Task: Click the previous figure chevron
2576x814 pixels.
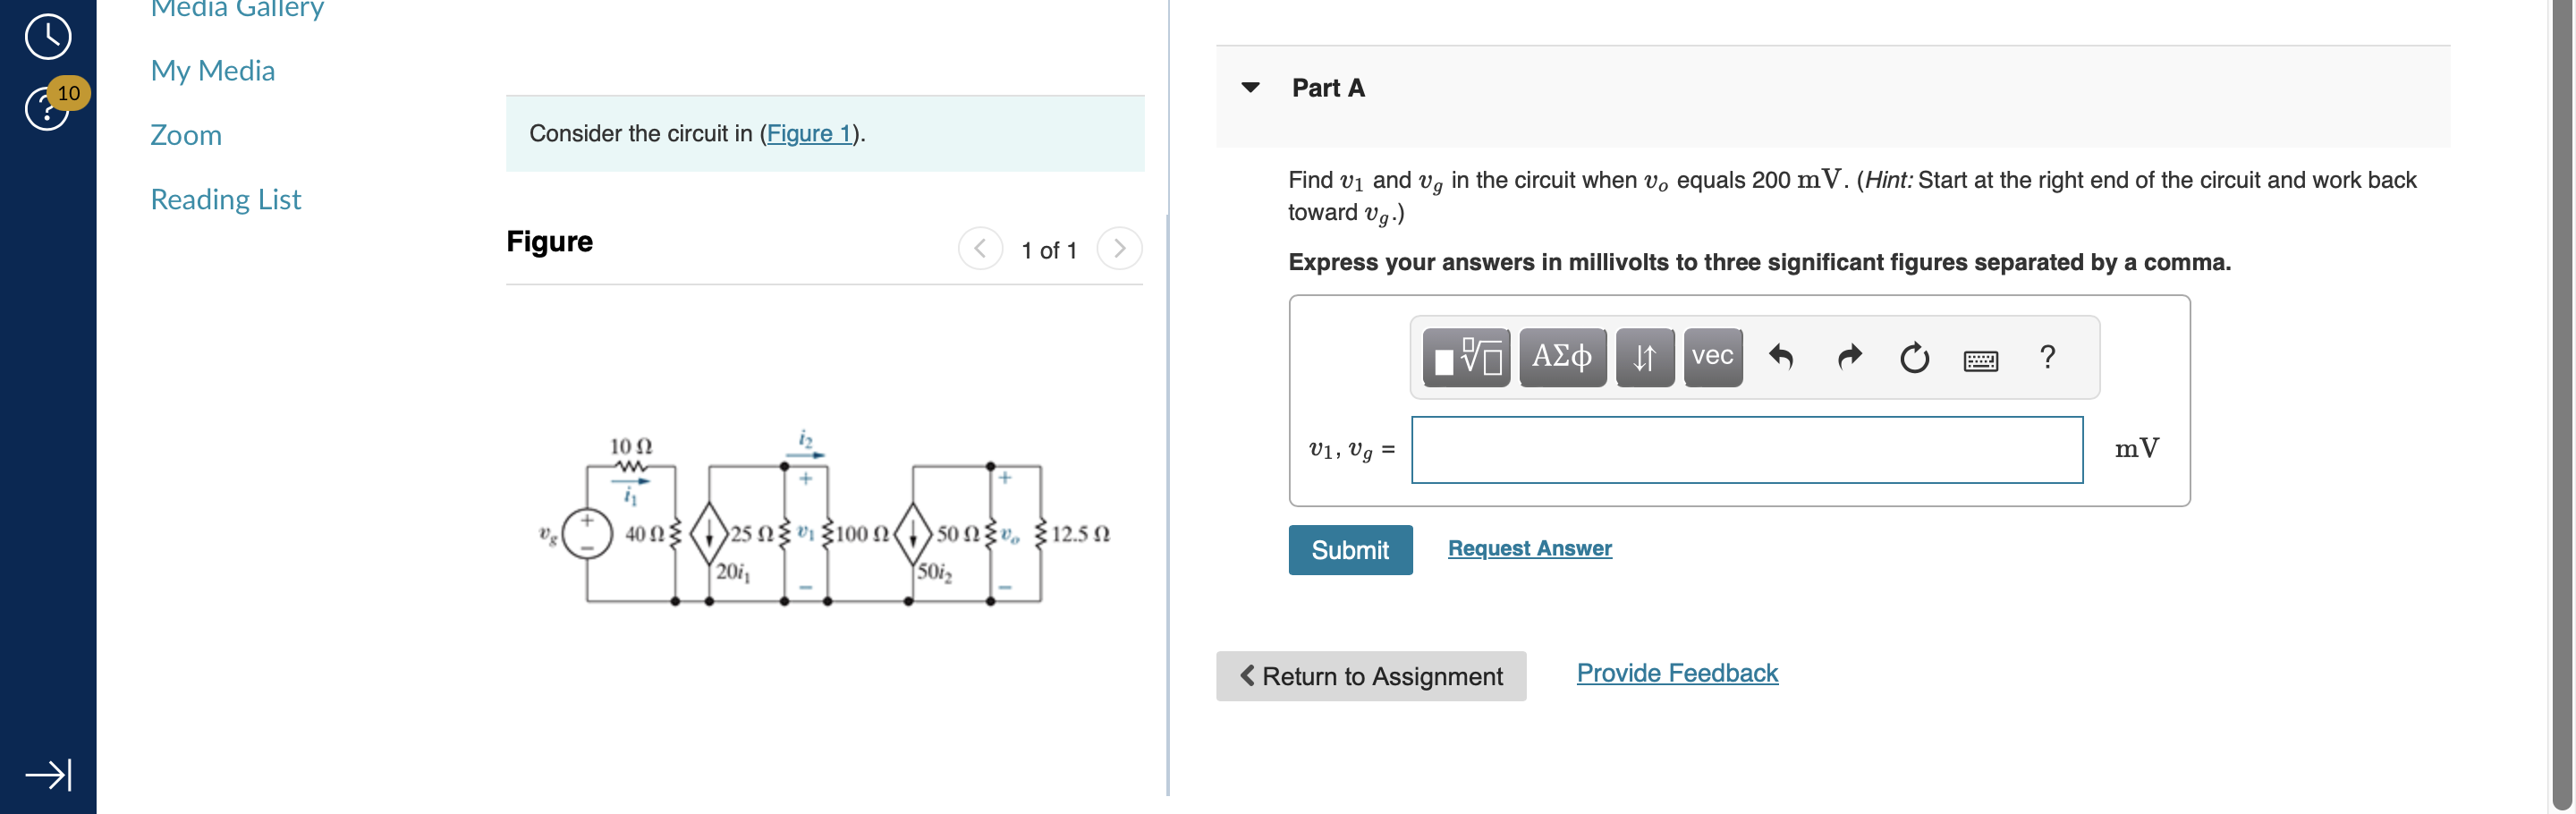Action: tap(980, 249)
